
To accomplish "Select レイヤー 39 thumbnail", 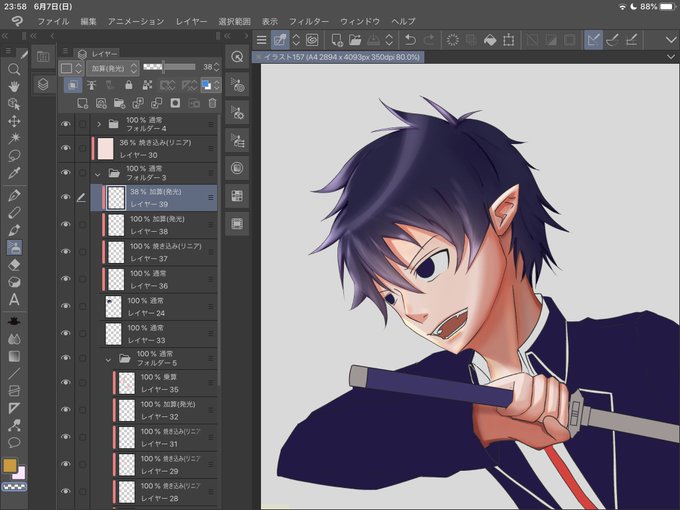I will click(x=116, y=198).
